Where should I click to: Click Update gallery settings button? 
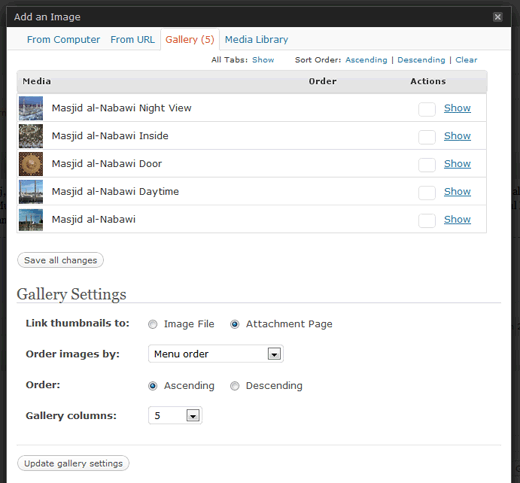(x=73, y=463)
